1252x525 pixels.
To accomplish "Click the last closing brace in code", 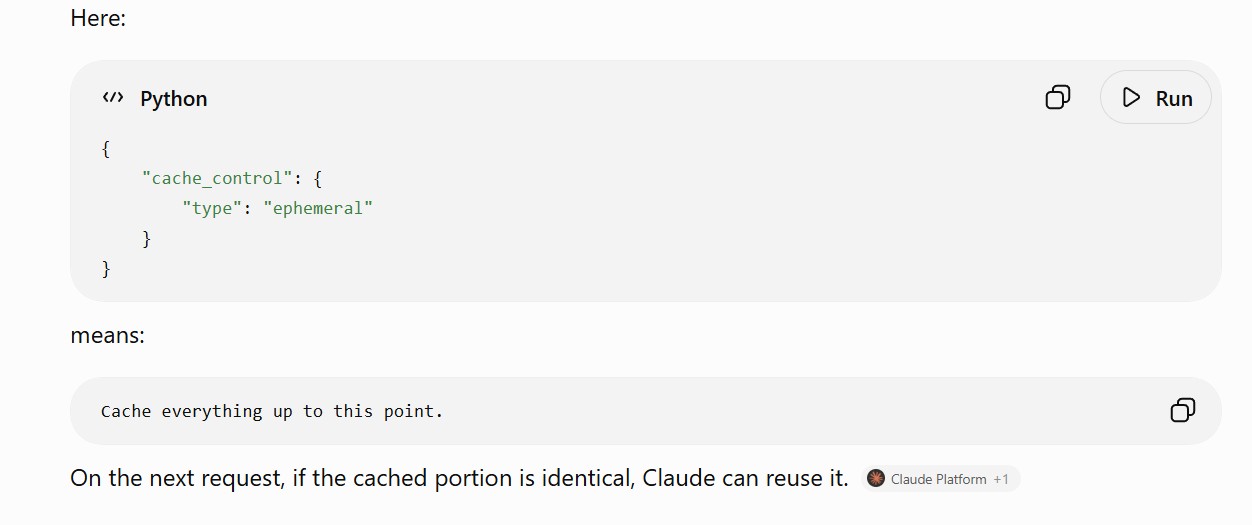I will click(x=106, y=269).
